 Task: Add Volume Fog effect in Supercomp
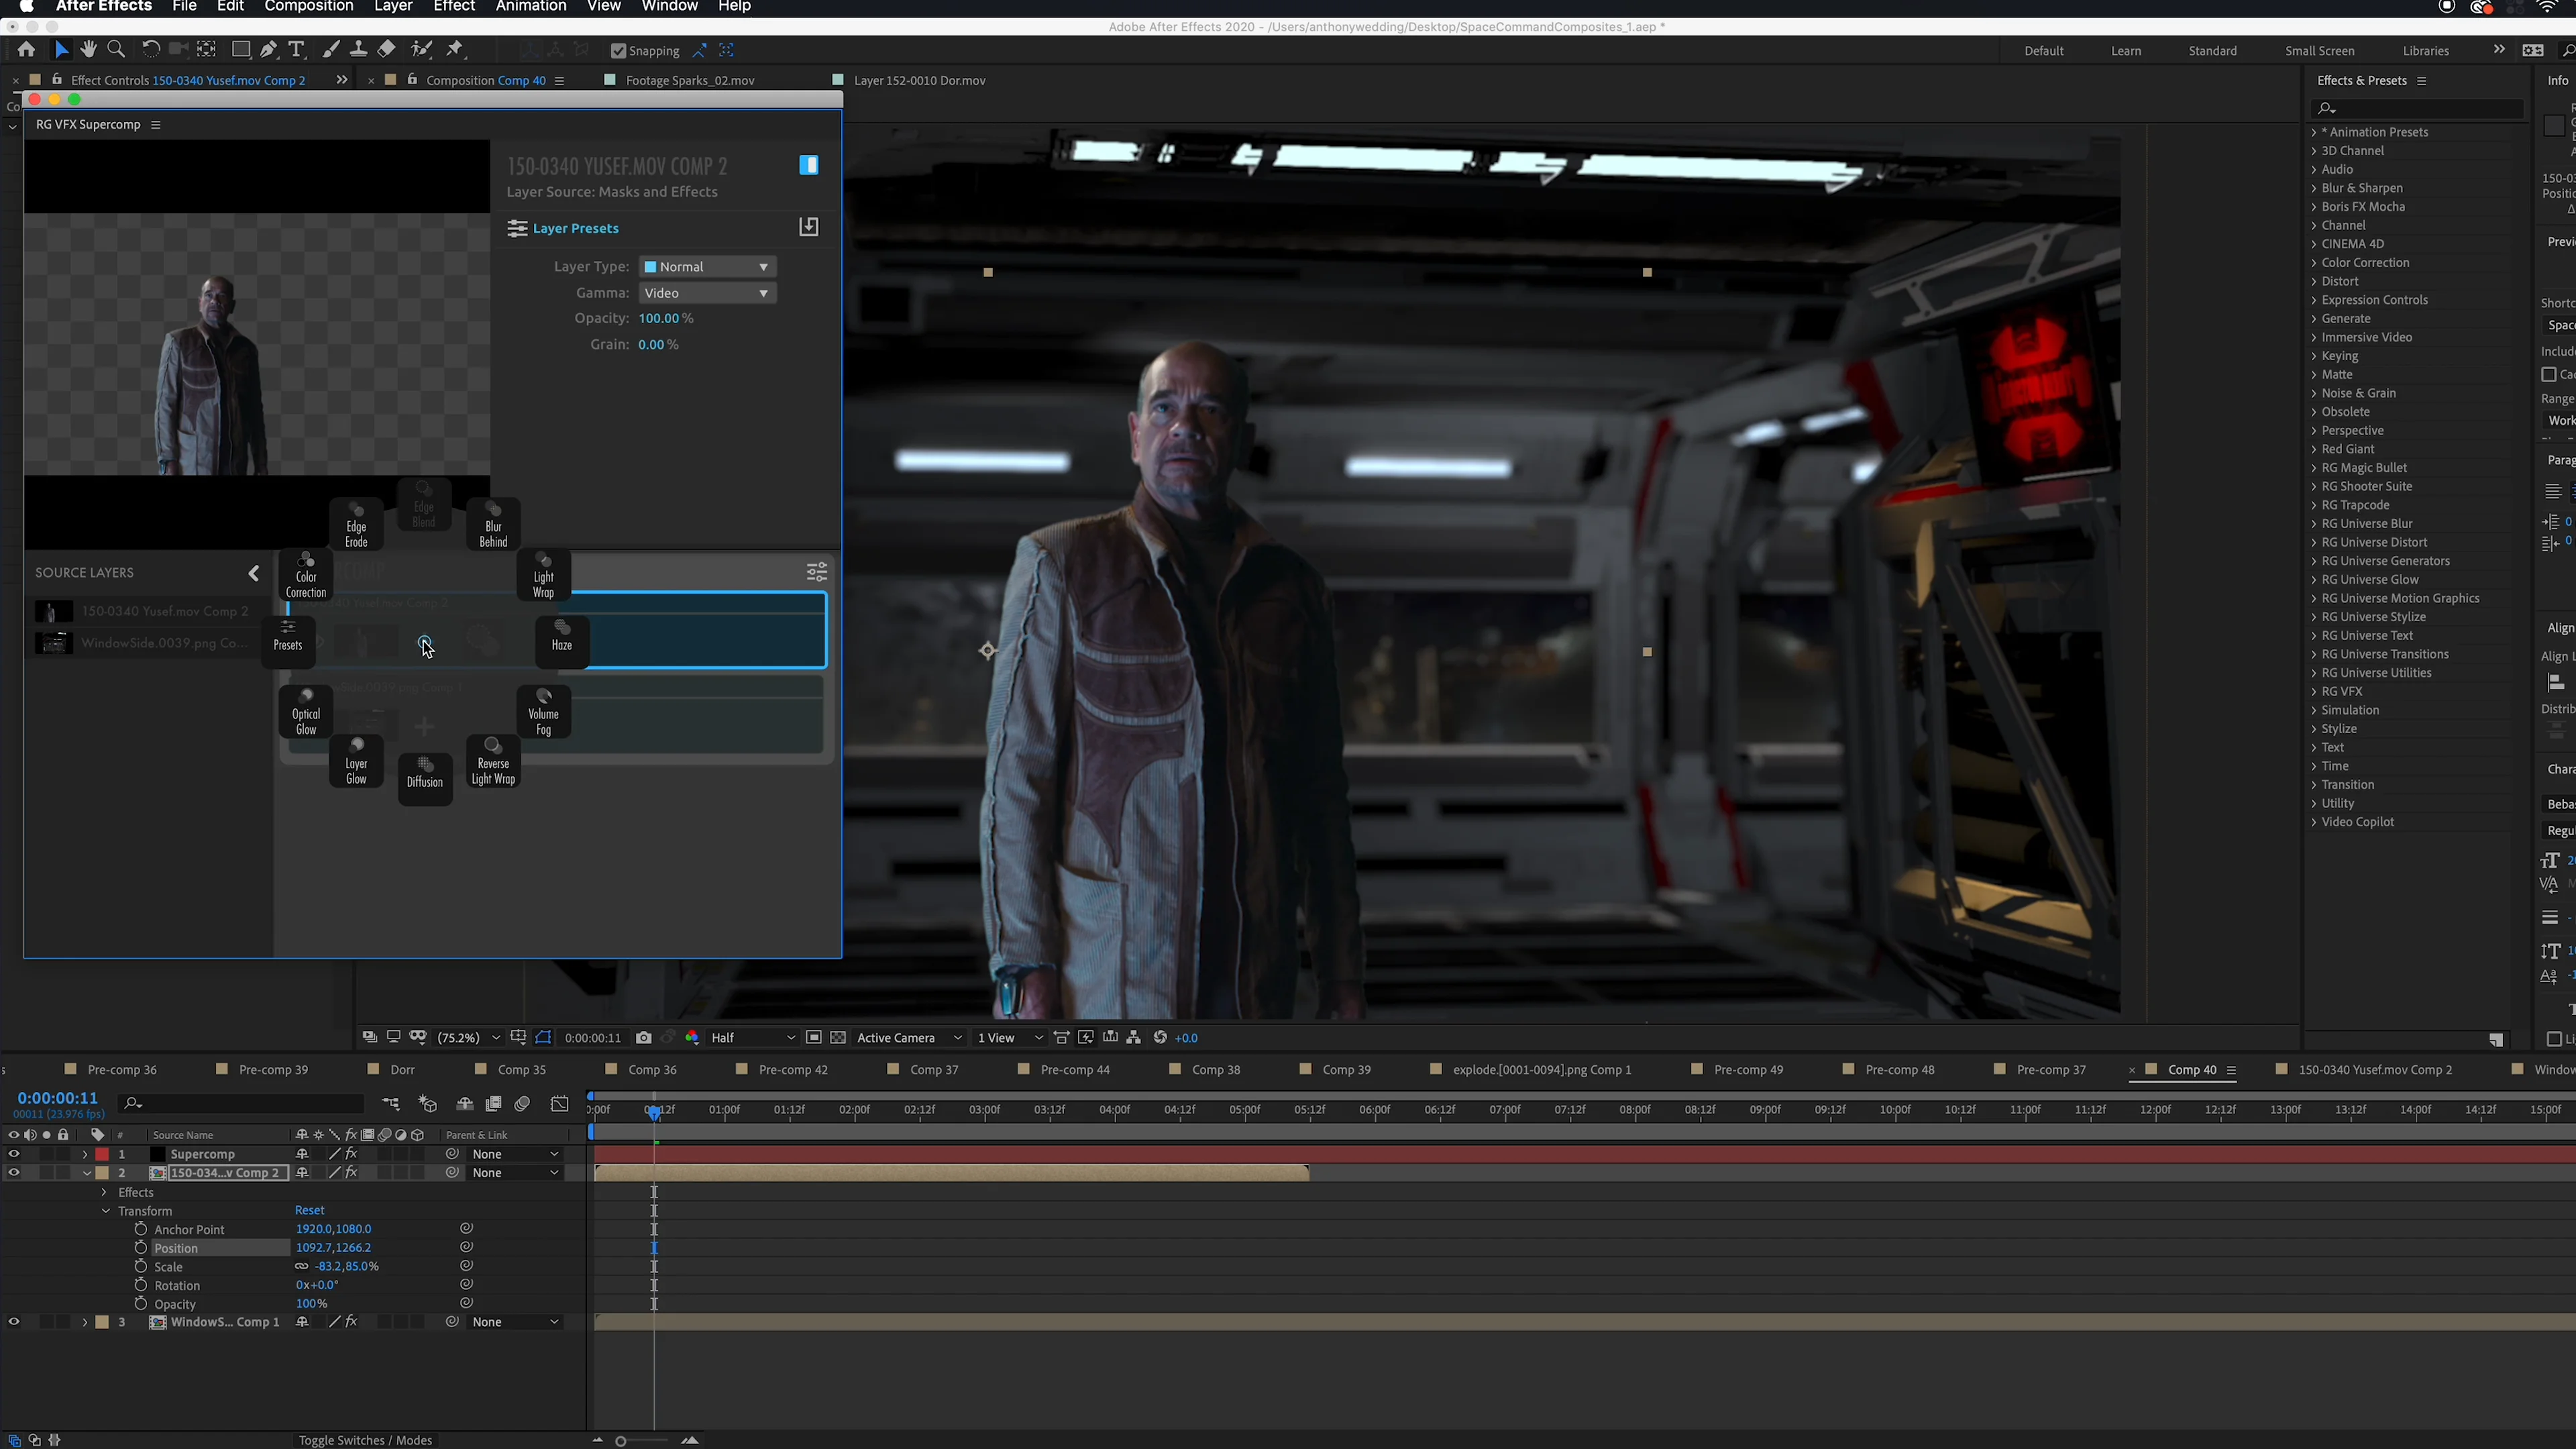(x=543, y=711)
